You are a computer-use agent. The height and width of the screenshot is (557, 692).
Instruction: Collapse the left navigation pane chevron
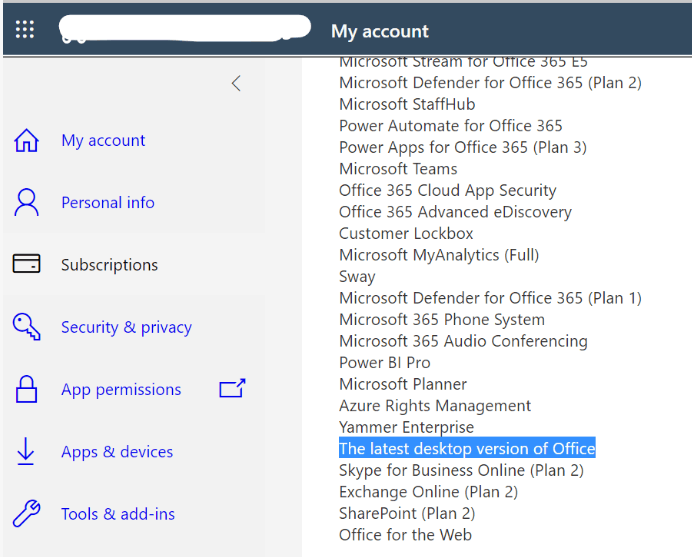coord(236,84)
